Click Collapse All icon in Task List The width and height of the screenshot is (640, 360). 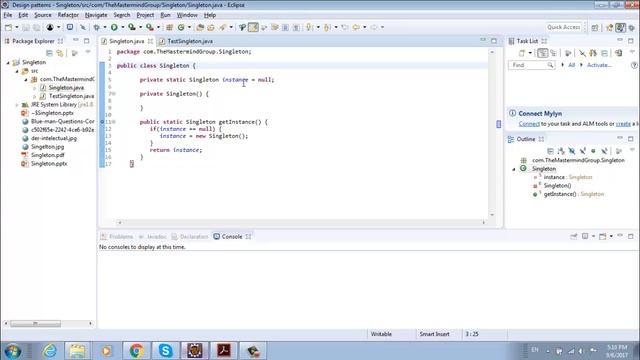tap(604, 53)
